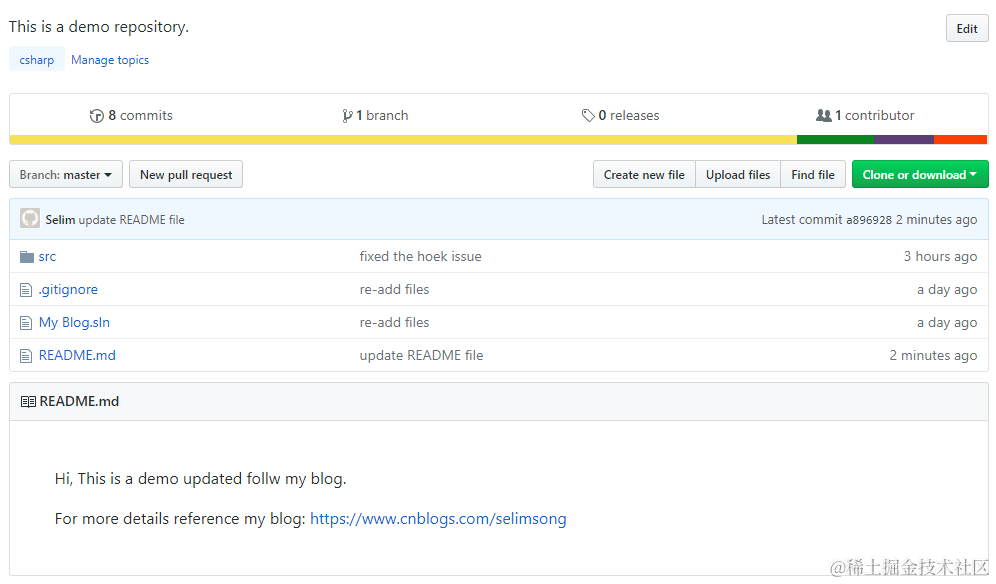The image size is (996, 584).
Task: Open README.md in the file list
Action: click(77, 356)
